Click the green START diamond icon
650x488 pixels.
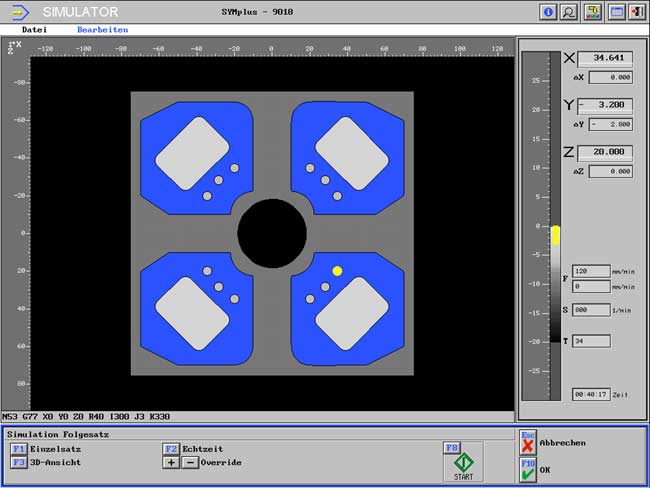463,463
